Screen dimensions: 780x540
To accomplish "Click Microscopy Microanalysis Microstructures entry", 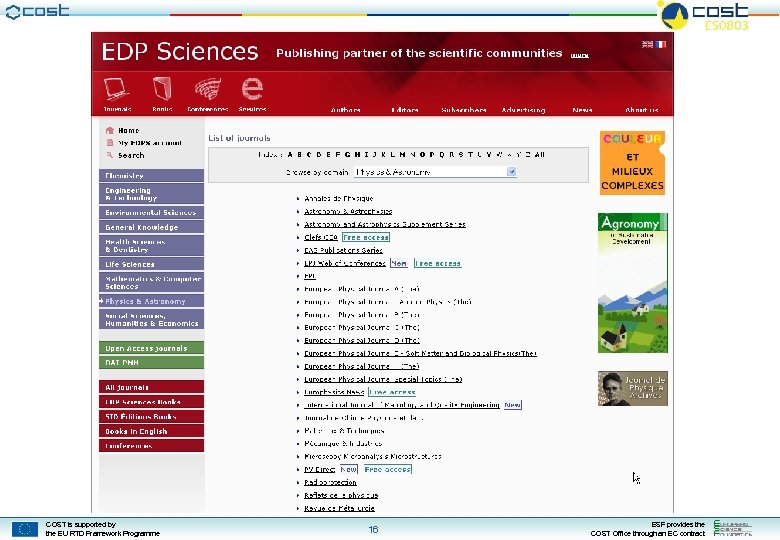I will (373, 456).
